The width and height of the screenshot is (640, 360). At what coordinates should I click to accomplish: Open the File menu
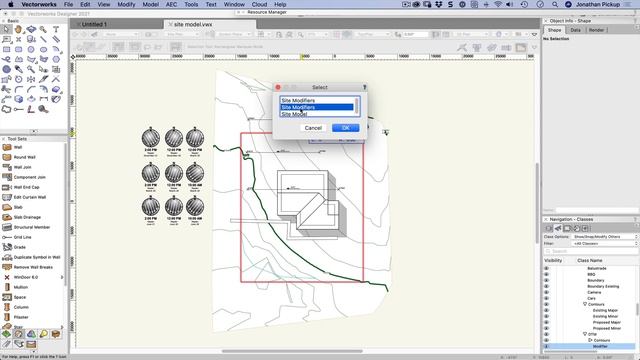click(x=68, y=4)
